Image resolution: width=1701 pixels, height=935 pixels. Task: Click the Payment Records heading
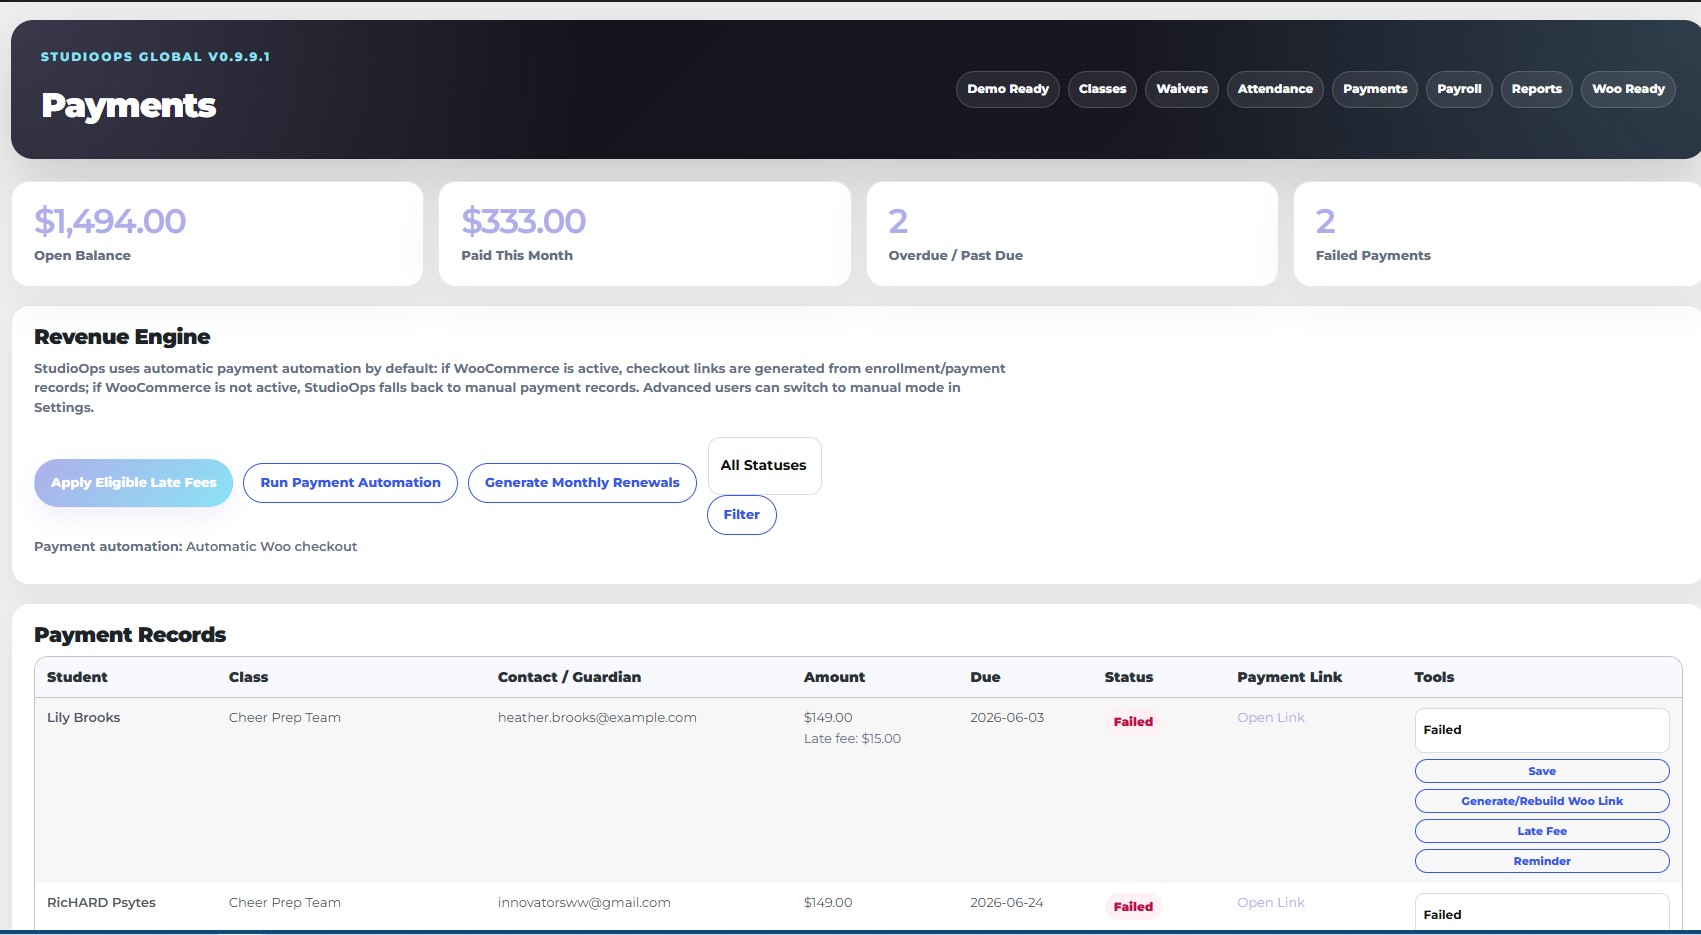pos(130,635)
